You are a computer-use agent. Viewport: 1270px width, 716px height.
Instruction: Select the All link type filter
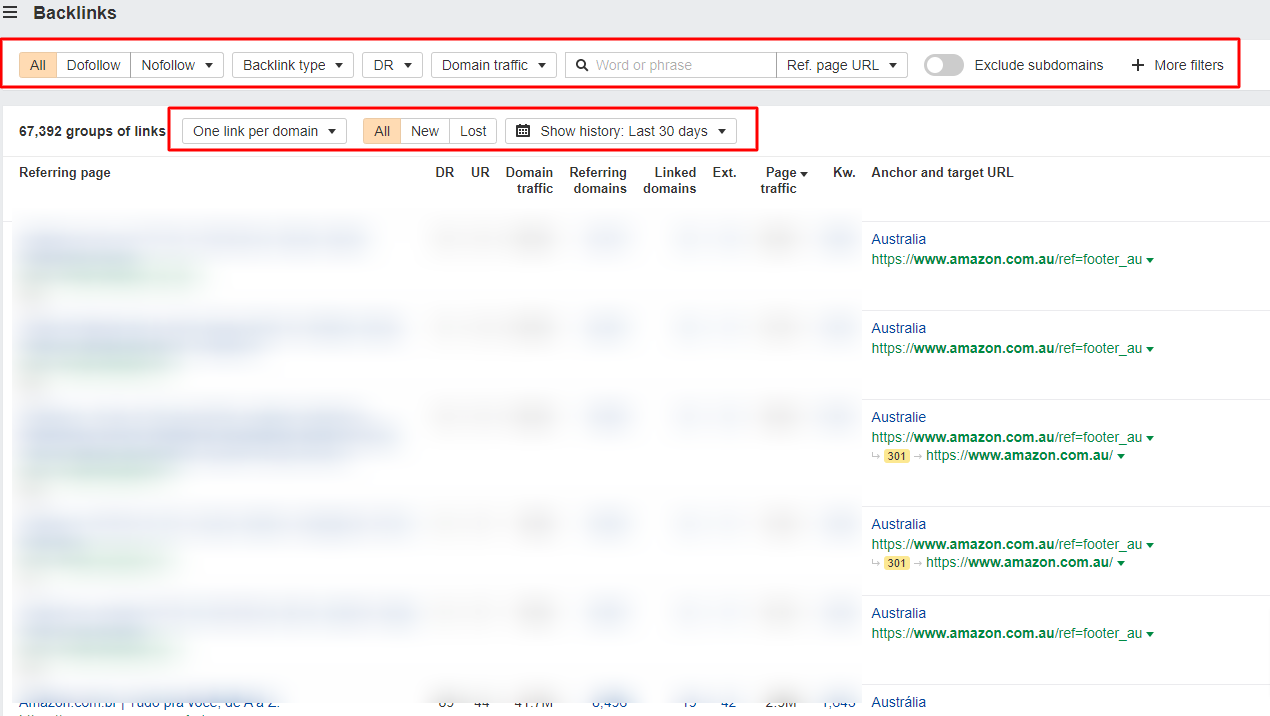click(38, 65)
